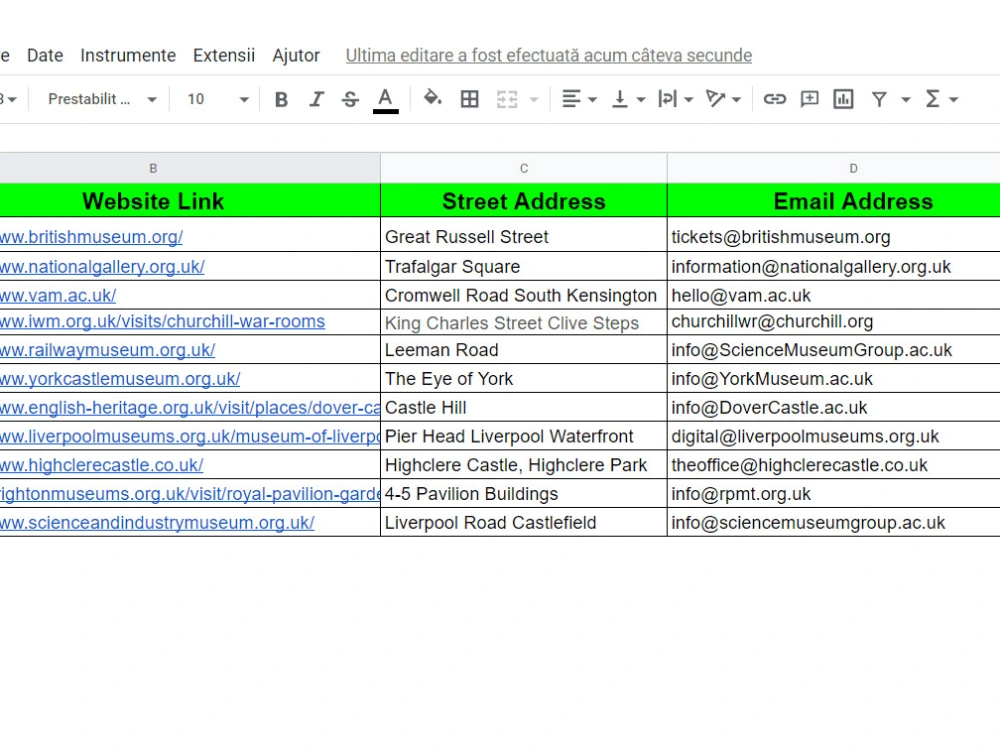Select the Website Link header cell
Image resolution: width=1000 pixels, height=750 pixels.
click(x=190, y=201)
